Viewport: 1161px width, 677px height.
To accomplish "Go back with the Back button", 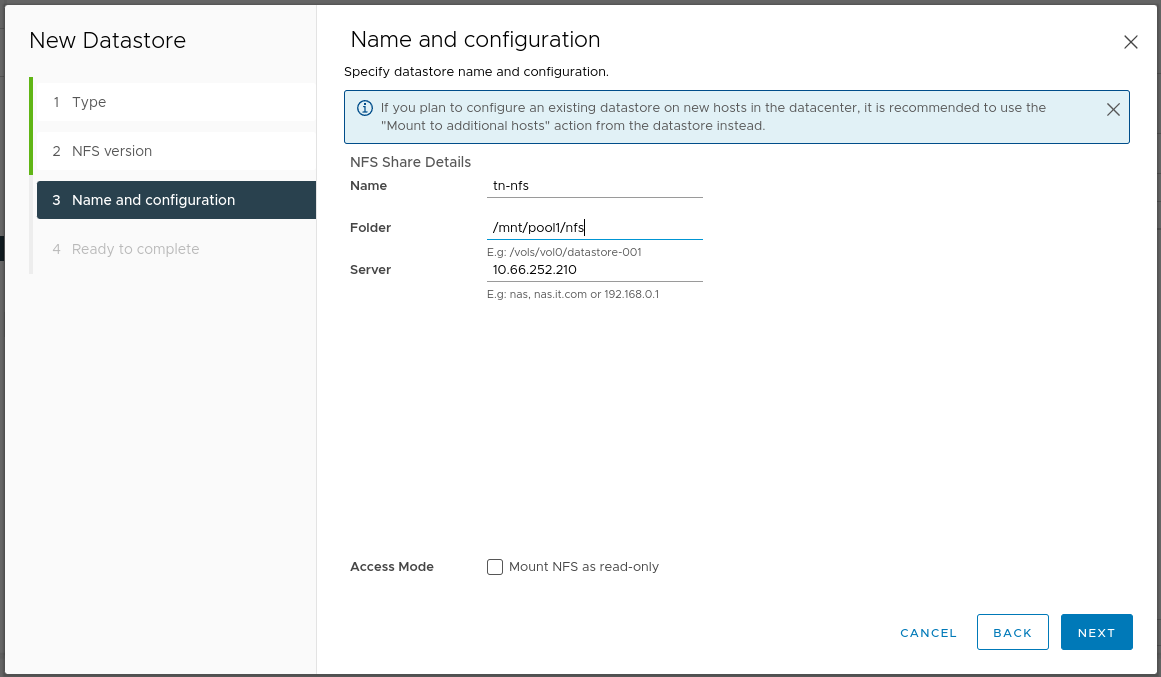I will [x=1012, y=633].
